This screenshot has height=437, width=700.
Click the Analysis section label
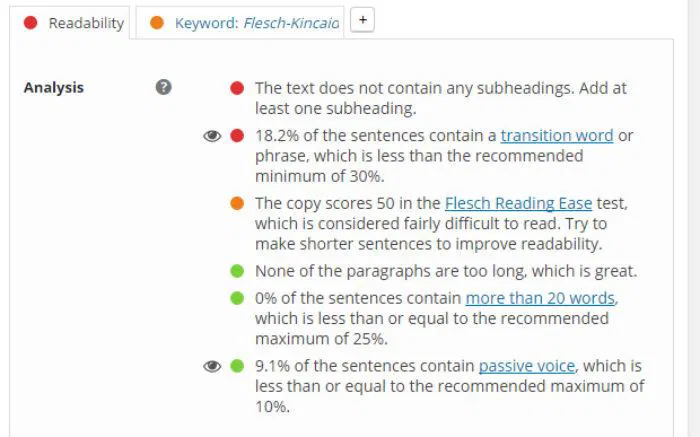tap(53, 88)
